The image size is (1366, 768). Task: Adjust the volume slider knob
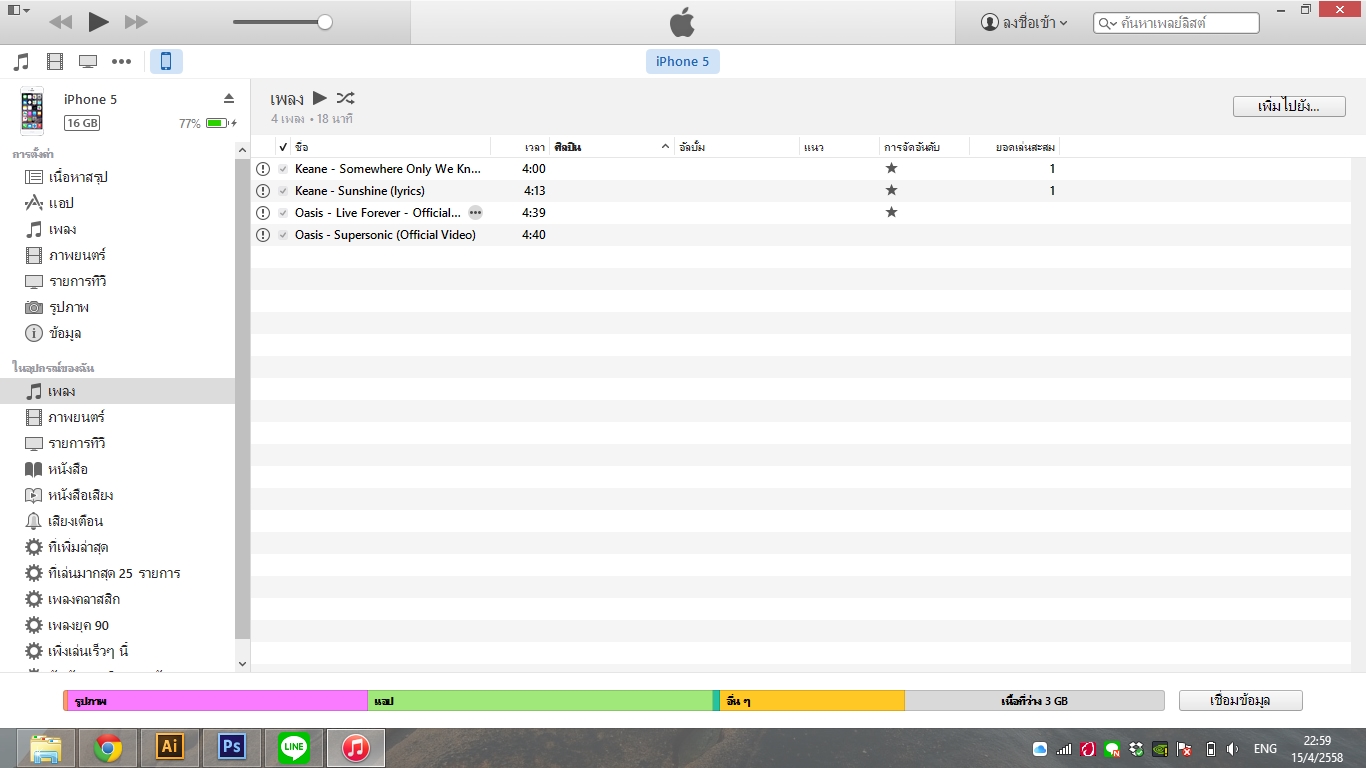tap(325, 22)
